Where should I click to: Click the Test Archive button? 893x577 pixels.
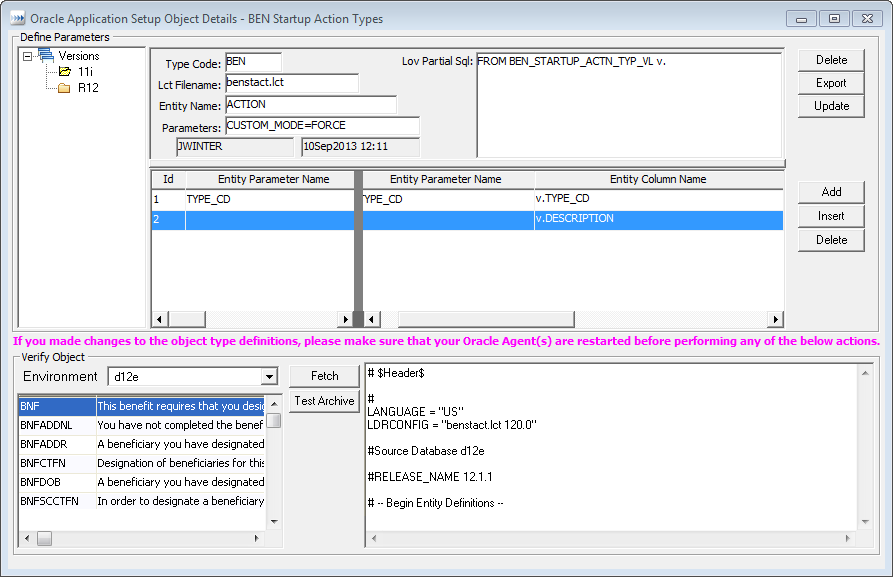[325, 401]
